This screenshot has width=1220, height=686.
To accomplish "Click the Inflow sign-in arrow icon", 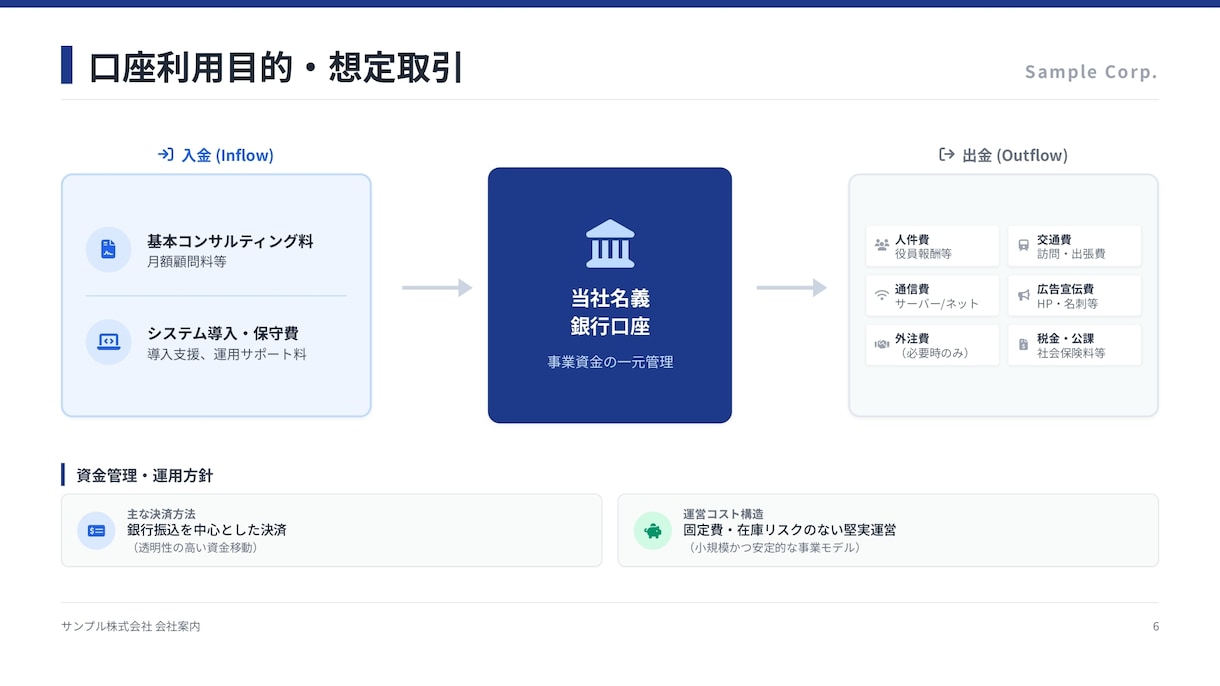I will (166, 155).
